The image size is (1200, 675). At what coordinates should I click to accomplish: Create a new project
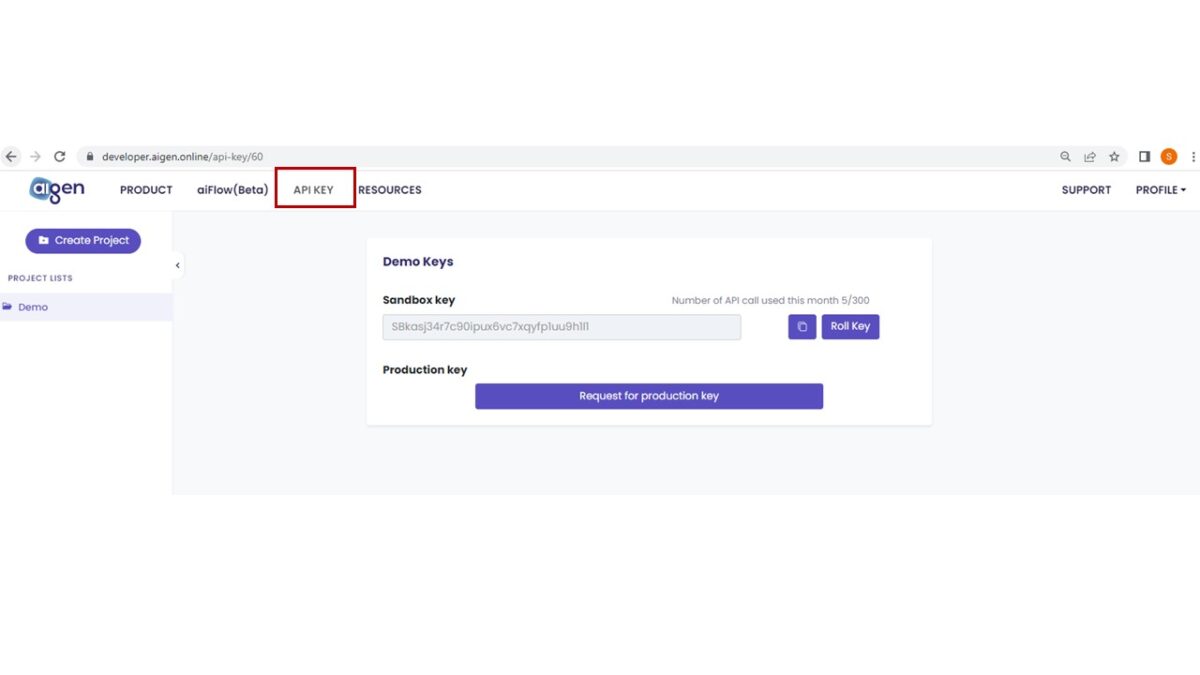(x=83, y=240)
